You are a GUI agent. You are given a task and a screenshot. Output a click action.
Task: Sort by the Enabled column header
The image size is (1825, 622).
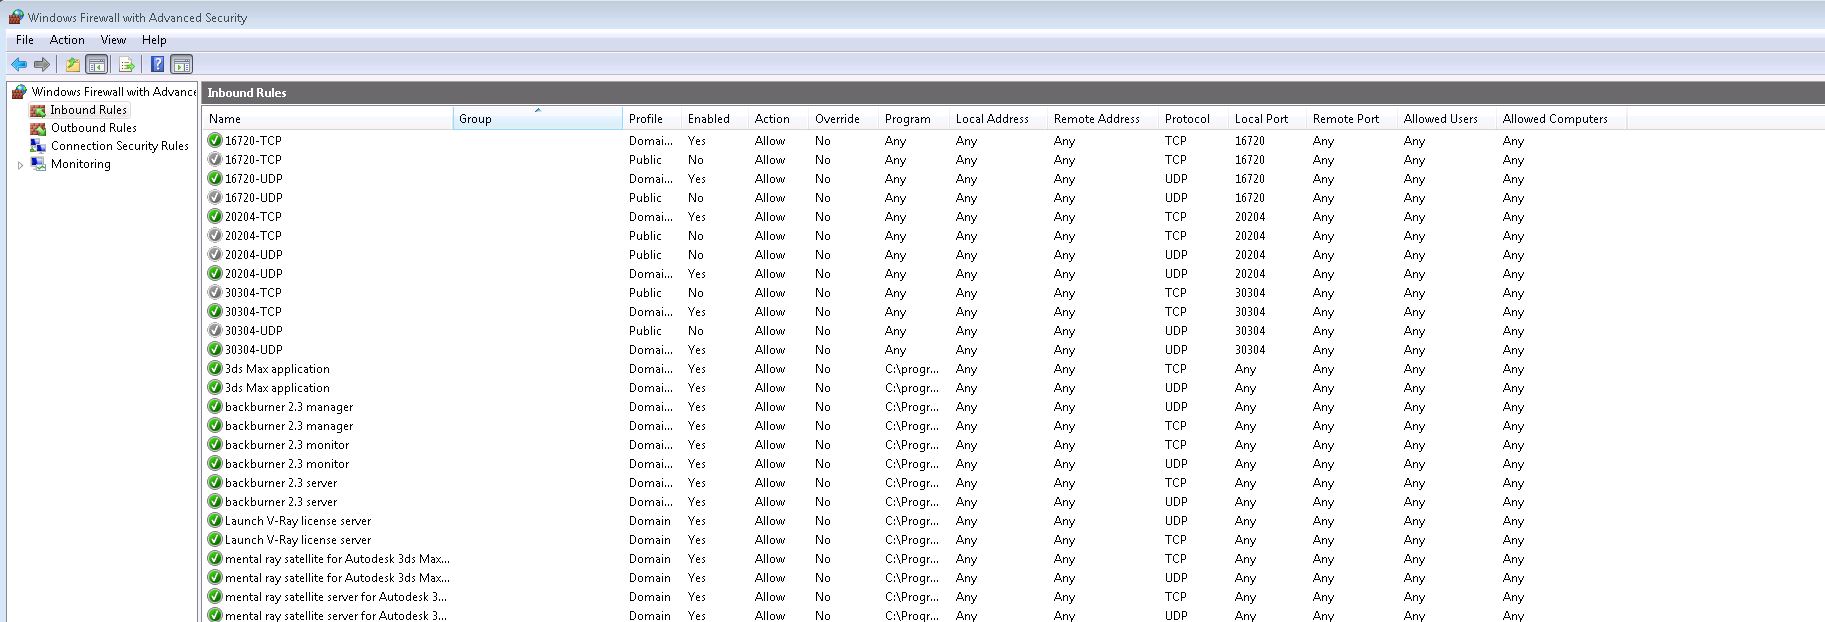[715, 118]
